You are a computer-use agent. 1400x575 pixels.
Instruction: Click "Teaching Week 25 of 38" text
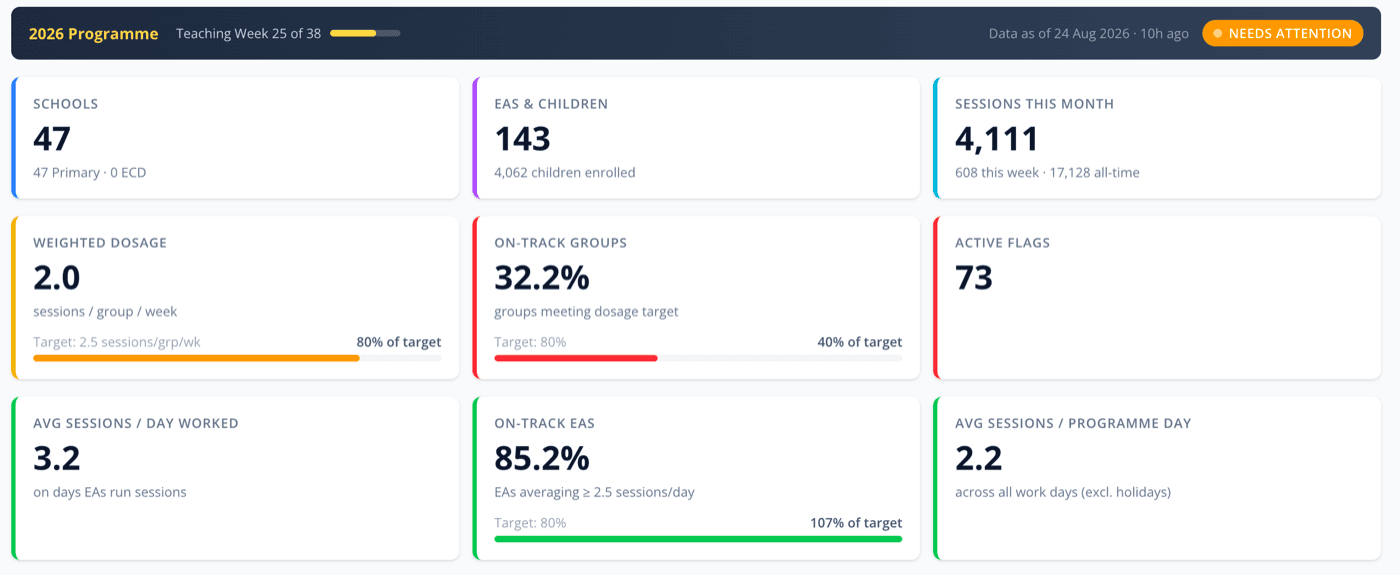248,33
